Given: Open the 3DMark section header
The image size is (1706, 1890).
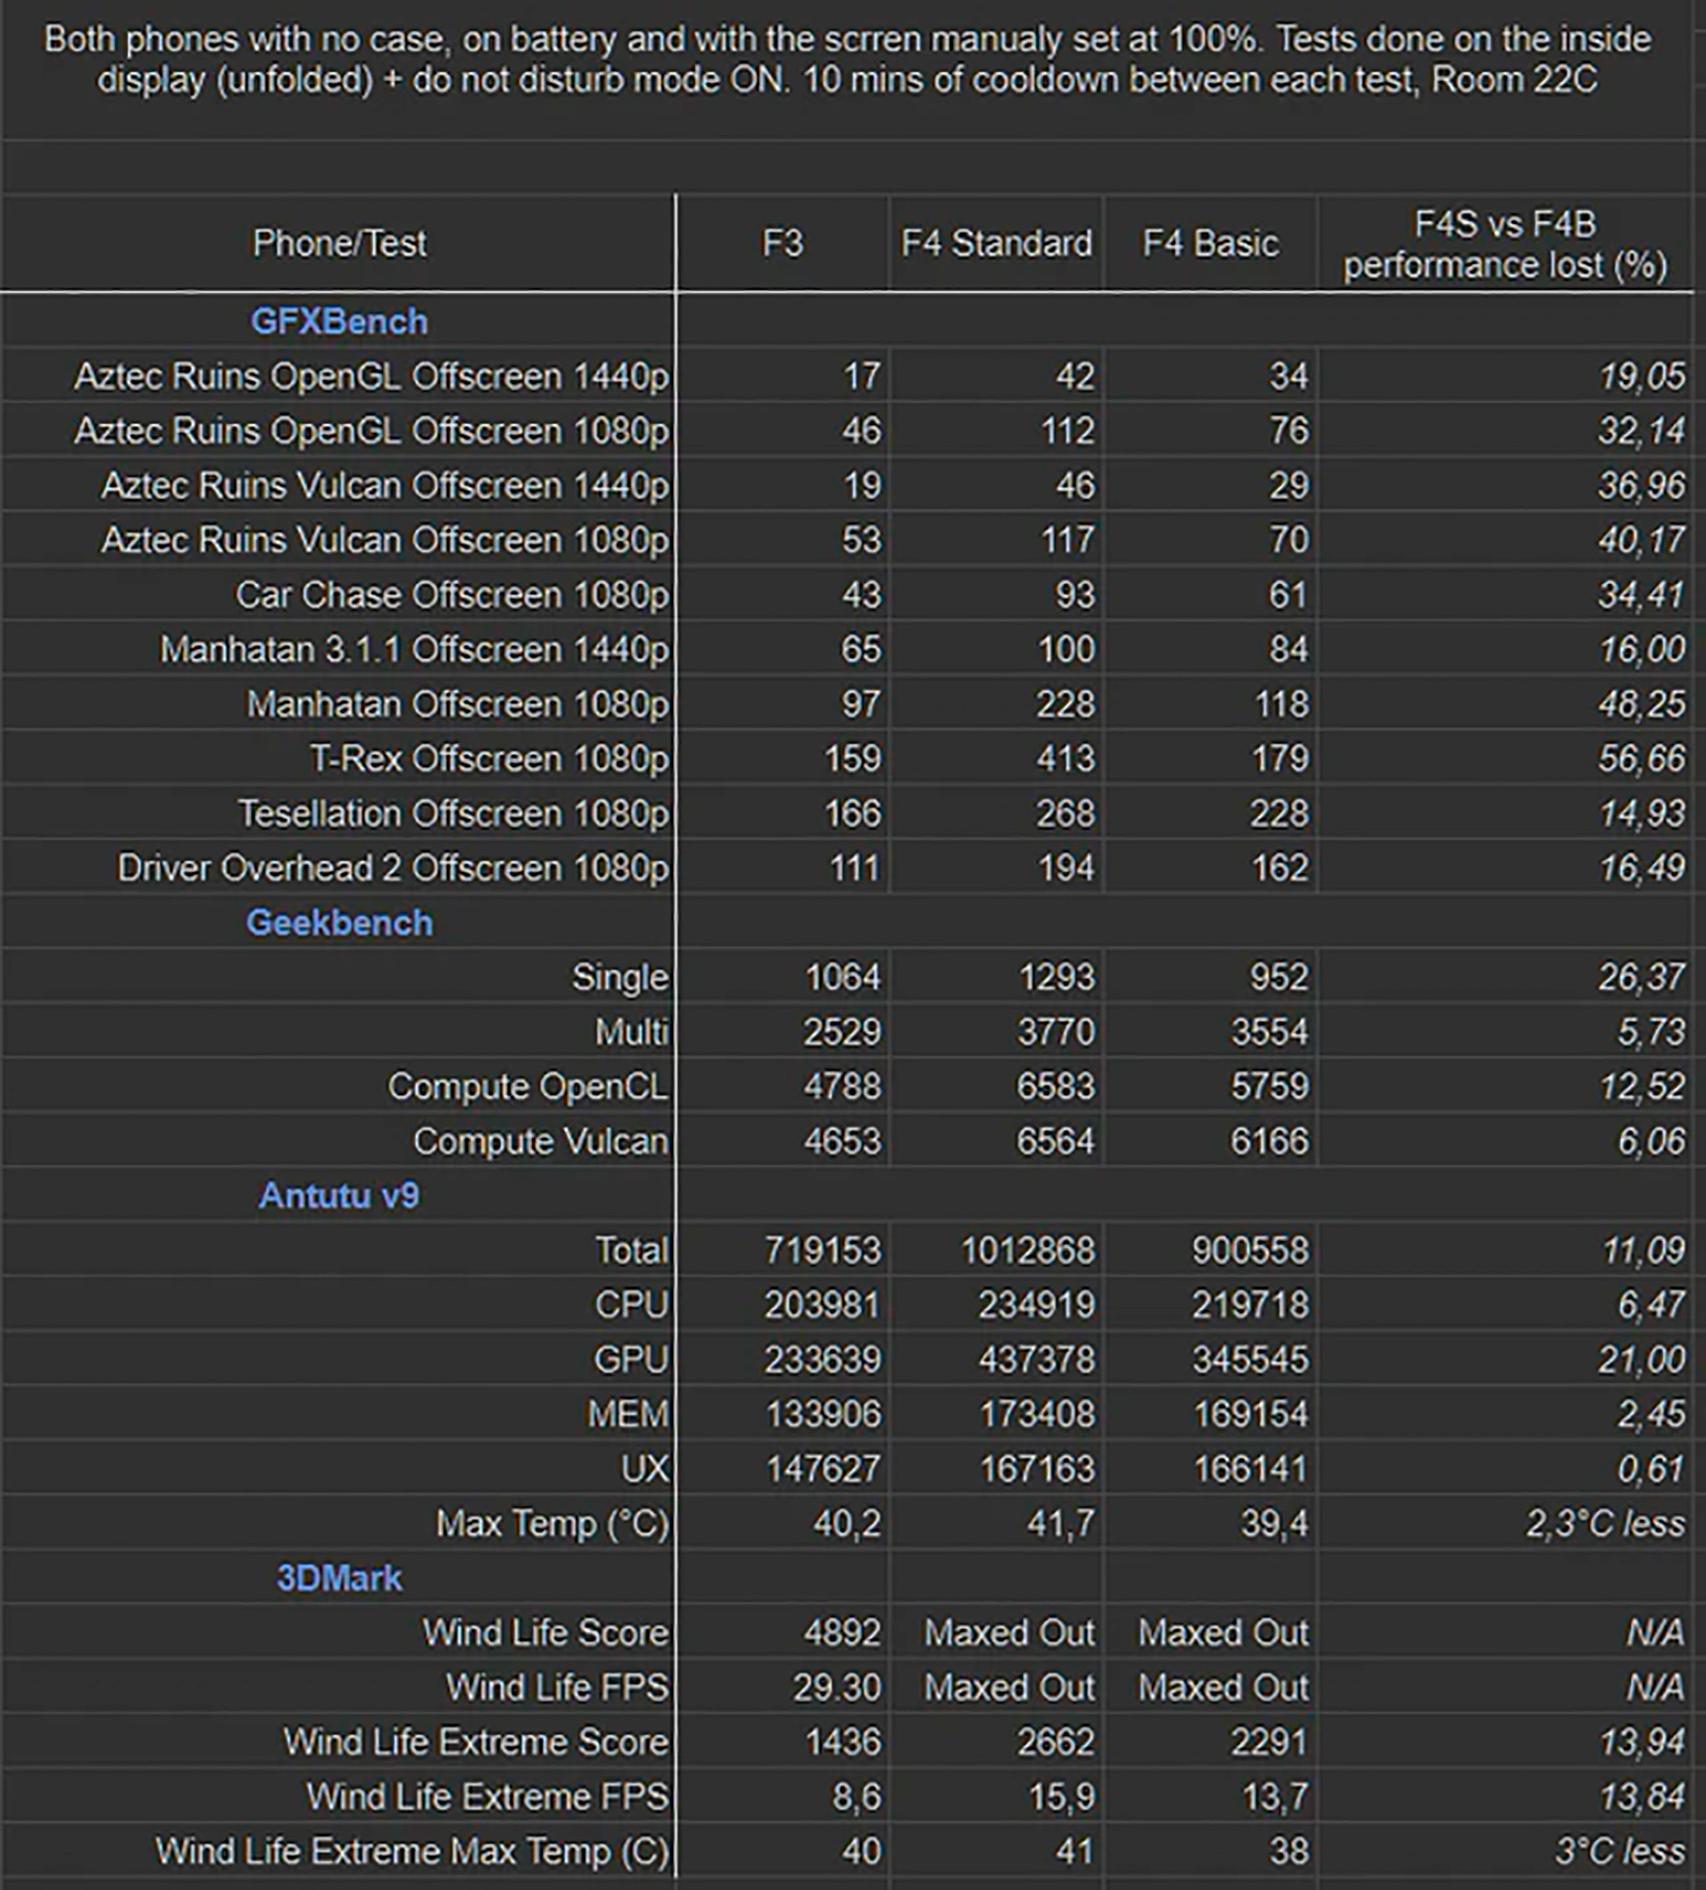Looking at the screenshot, I should coord(340,1577).
